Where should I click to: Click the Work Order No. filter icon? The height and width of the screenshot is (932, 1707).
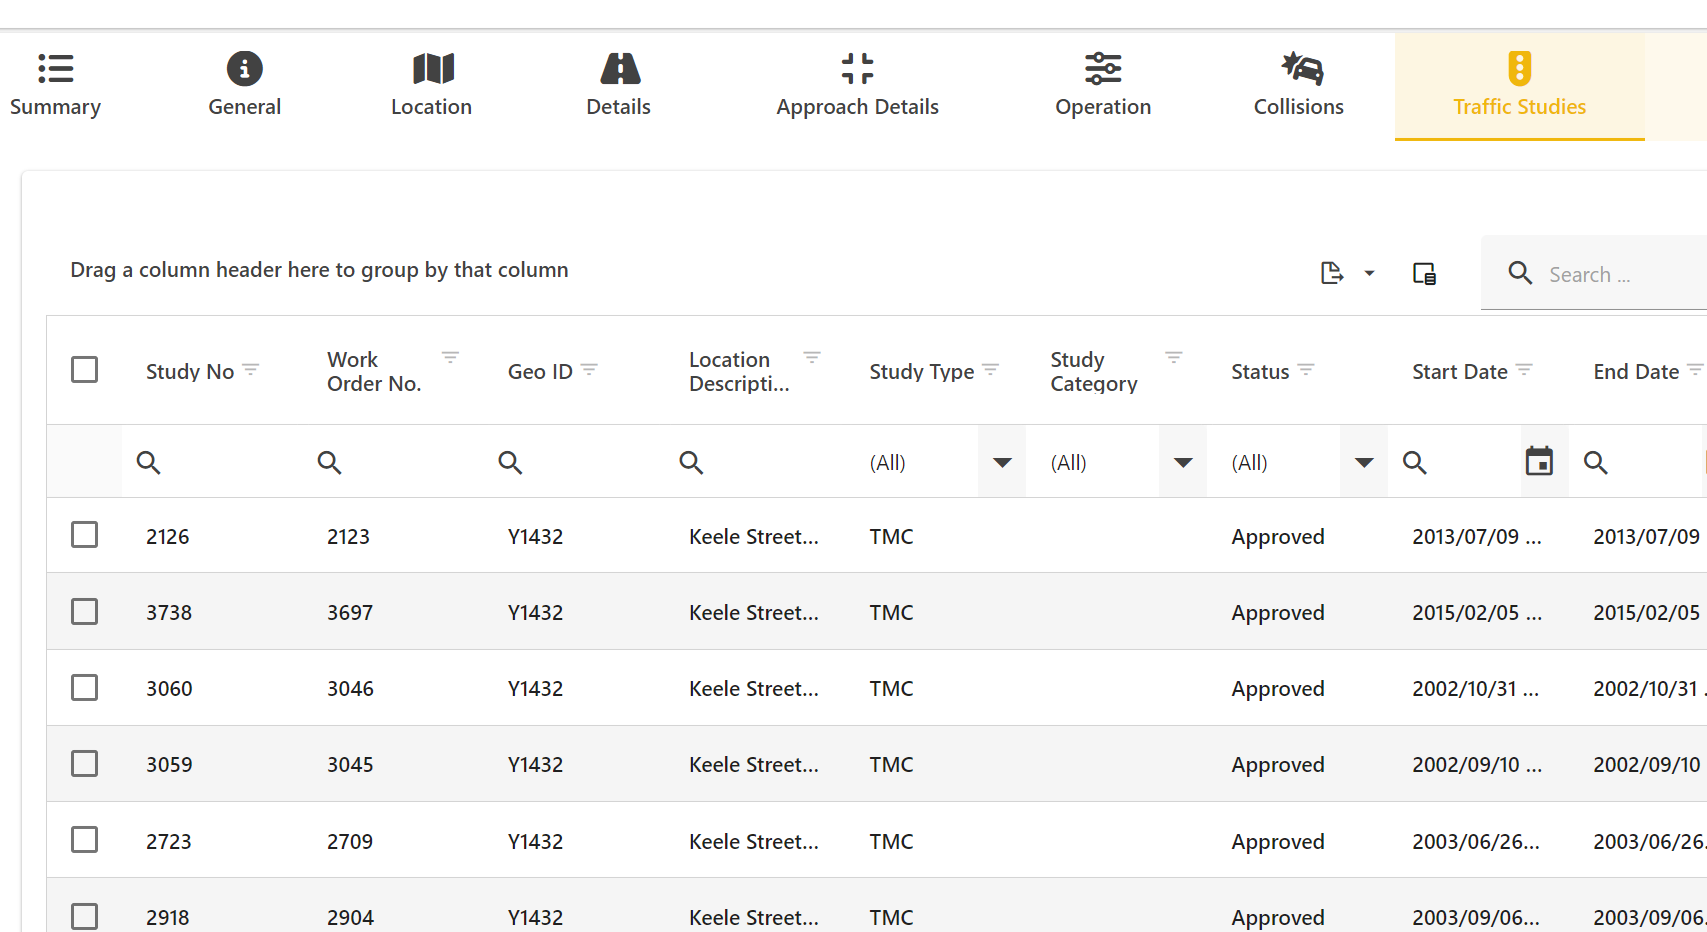(x=450, y=357)
